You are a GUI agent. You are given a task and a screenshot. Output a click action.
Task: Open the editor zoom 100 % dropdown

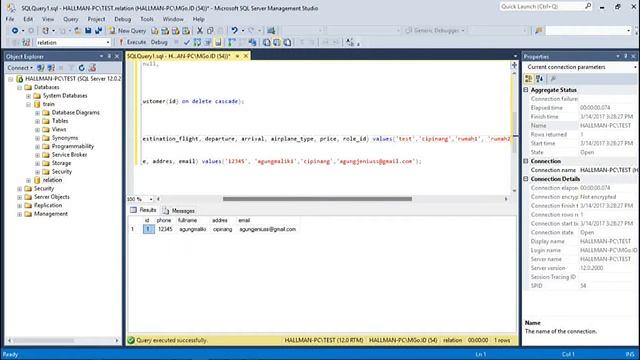point(151,199)
